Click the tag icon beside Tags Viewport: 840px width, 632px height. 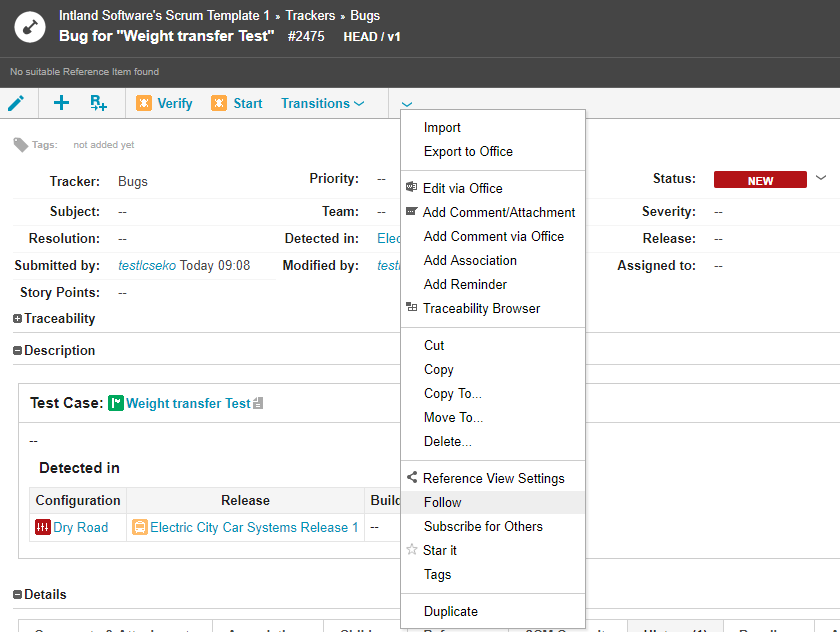[20, 145]
